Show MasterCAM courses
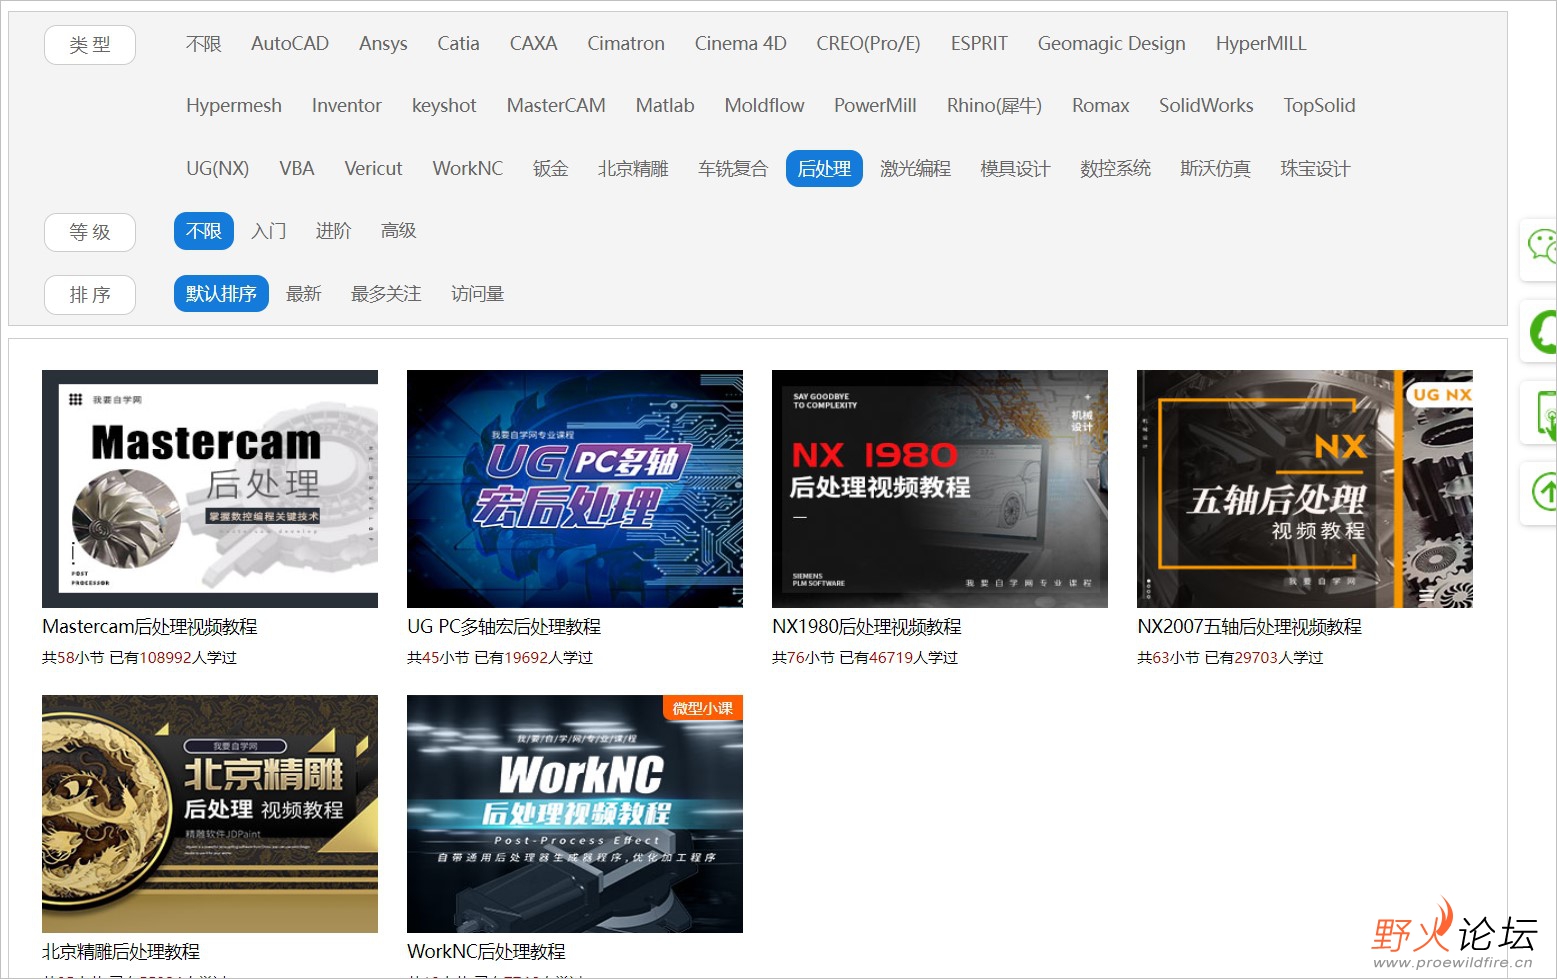This screenshot has width=1557, height=979. [556, 106]
